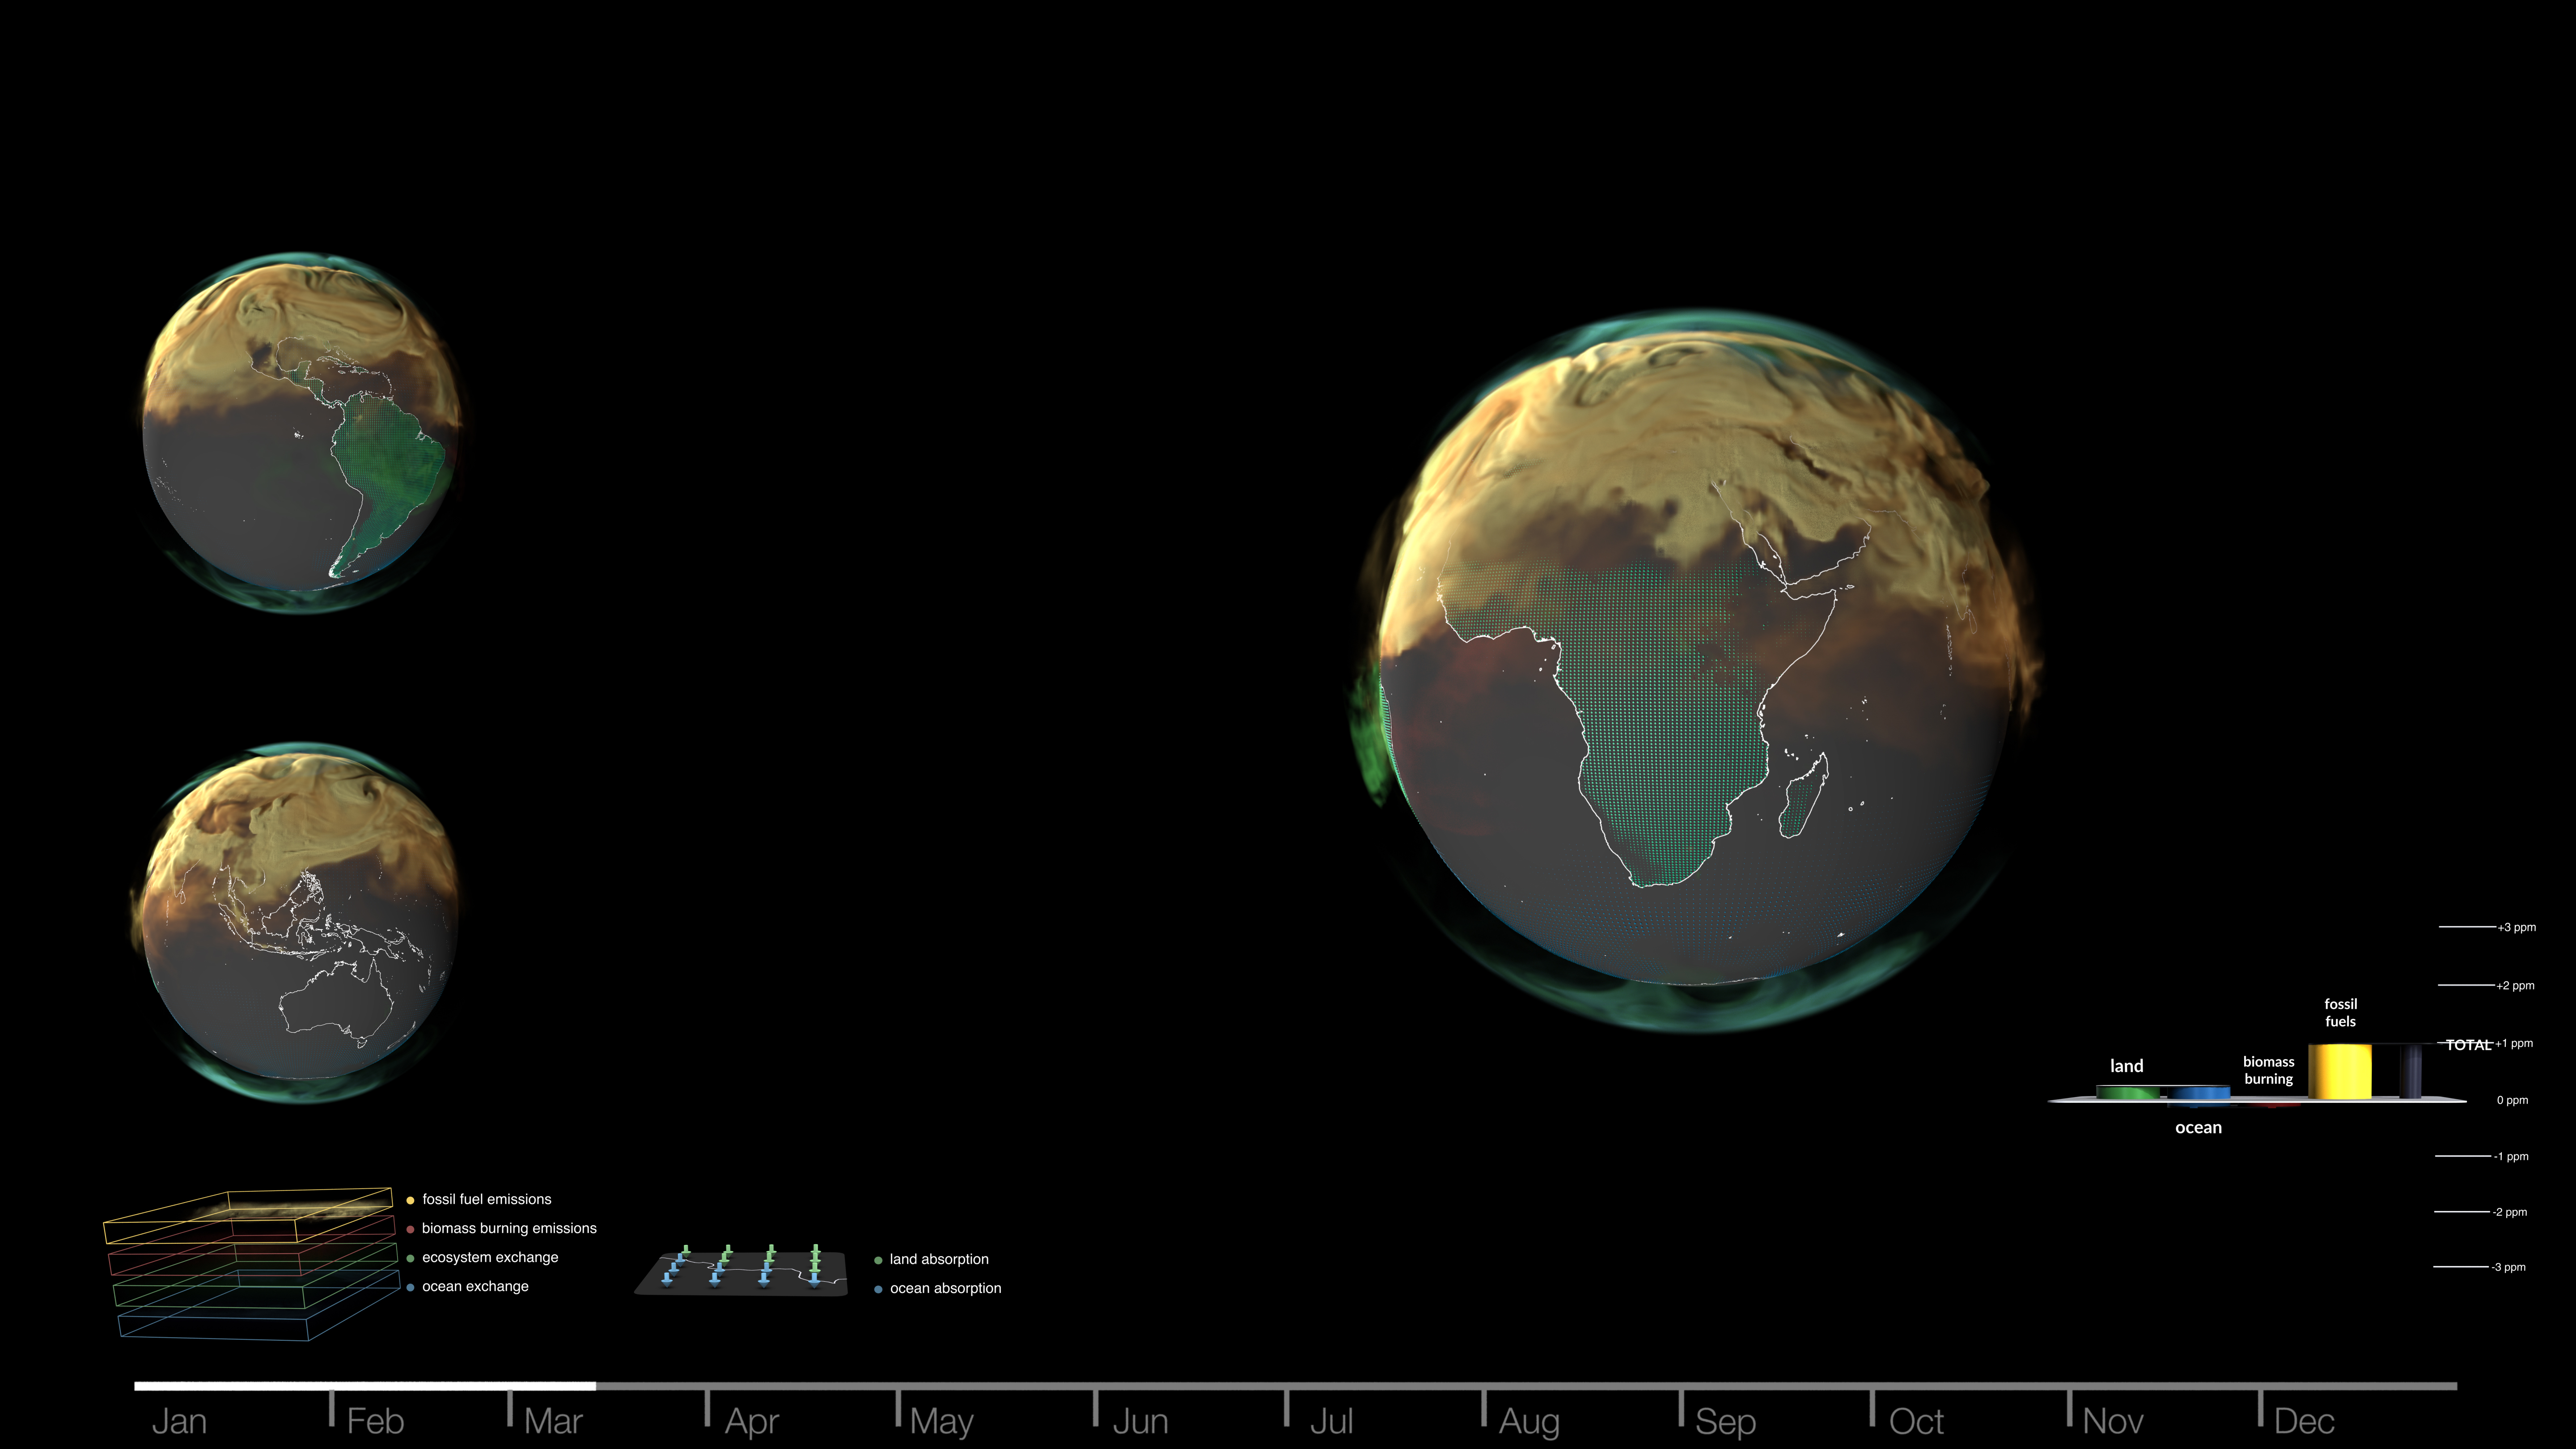This screenshot has height=1449, width=2576.
Task: Click the green ecosystem exchange legend dot
Action: coord(410,1258)
